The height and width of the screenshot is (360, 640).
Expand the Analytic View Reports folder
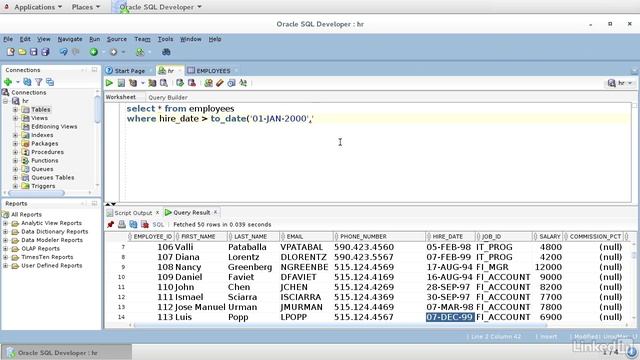click(x=5, y=223)
